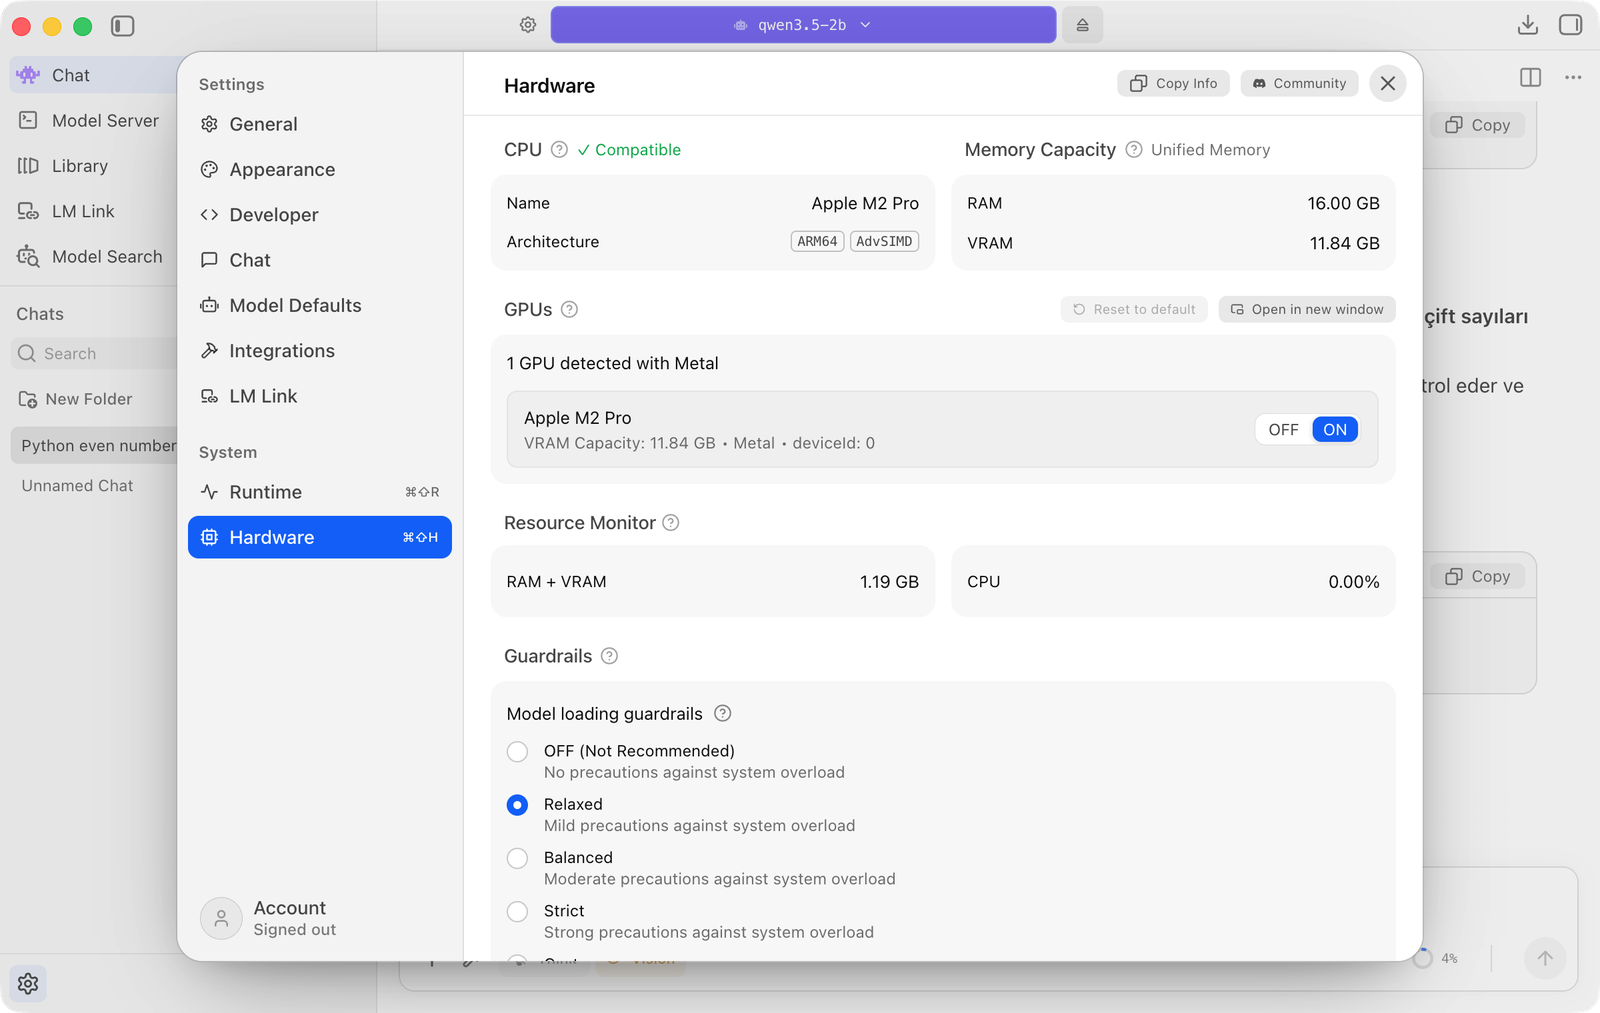Open Model Server in the main sidebar

[x=92, y=121]
